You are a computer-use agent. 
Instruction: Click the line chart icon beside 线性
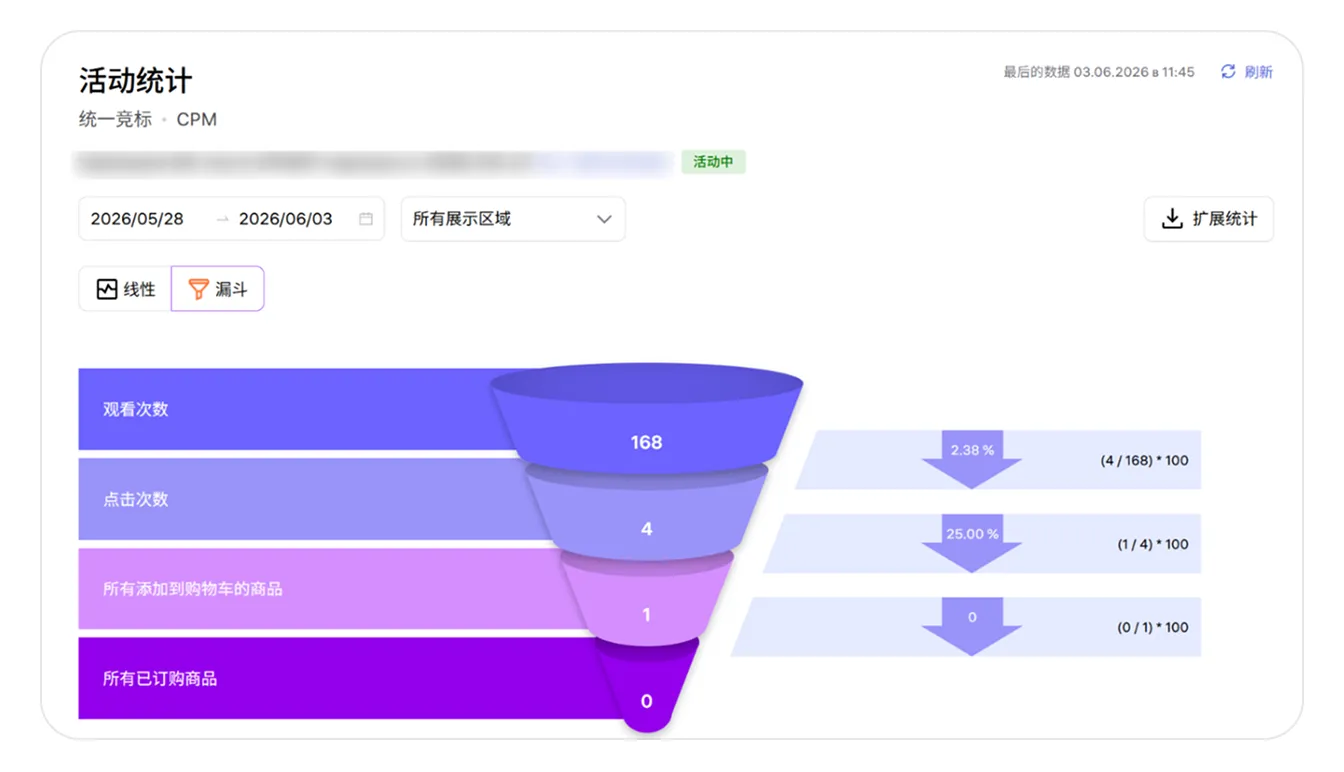(x=107, y=289)
